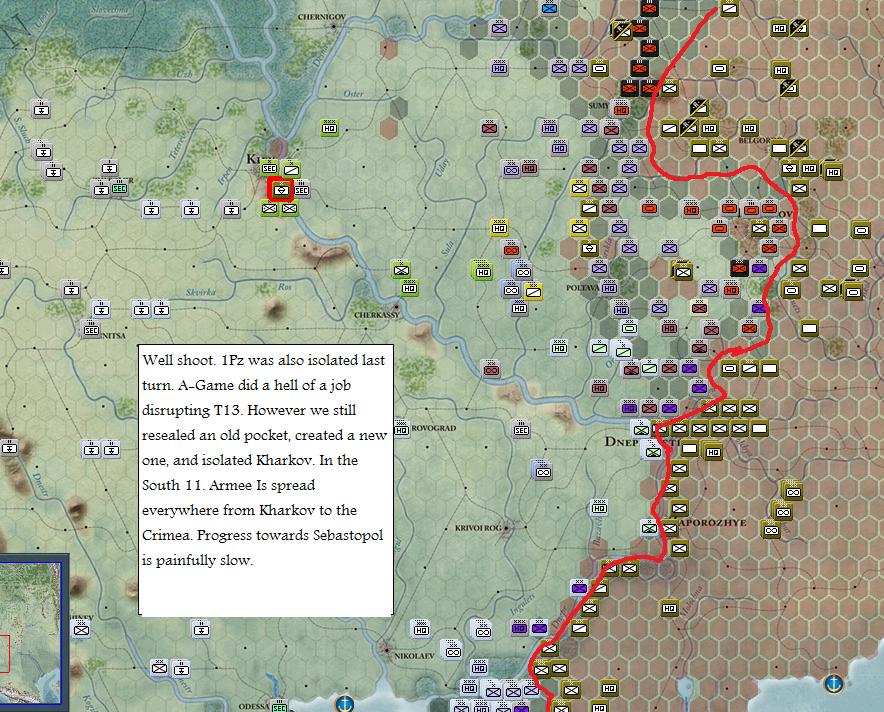This screenshot has width=884, height=712.
Task: Select the orange HQ counter at Sumy
Action: (621, 110)
